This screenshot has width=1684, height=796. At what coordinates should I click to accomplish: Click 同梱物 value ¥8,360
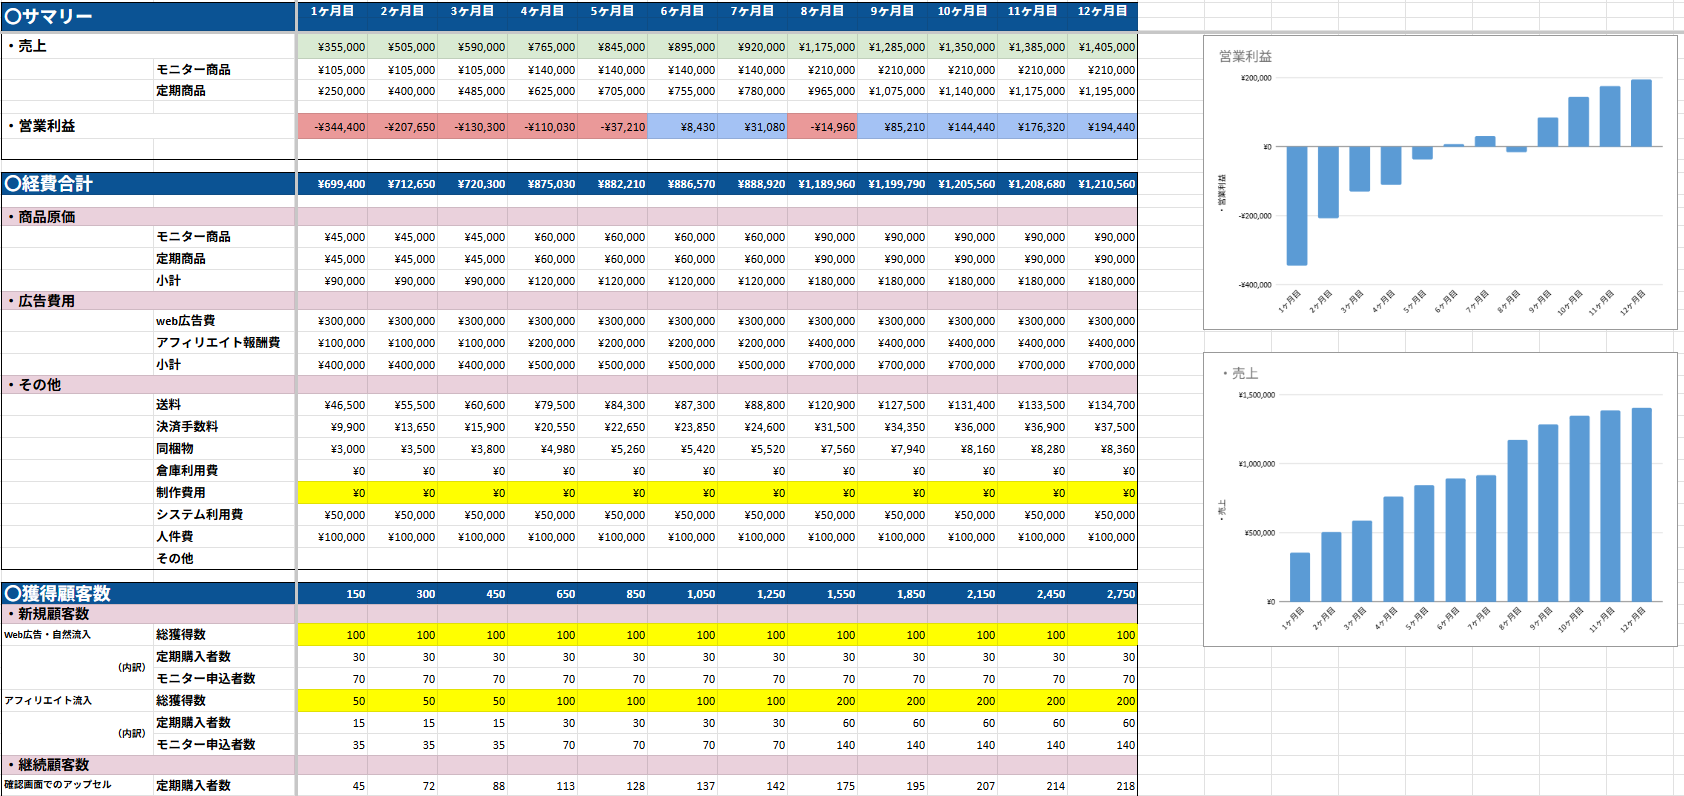coord(1102,449)
